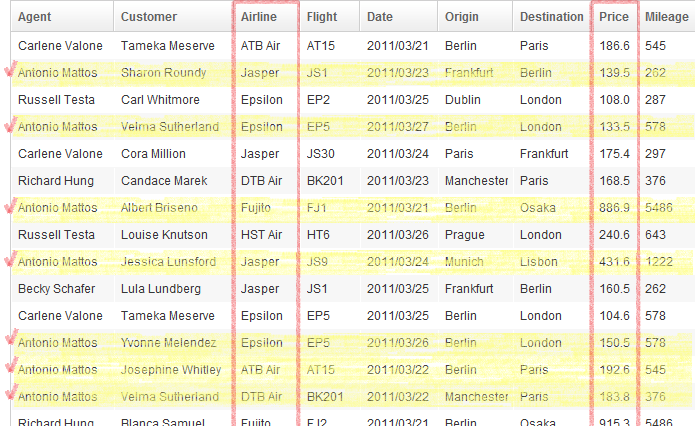Click red checkmark beside Yvonne Melendez row

[x=11, y=337]
